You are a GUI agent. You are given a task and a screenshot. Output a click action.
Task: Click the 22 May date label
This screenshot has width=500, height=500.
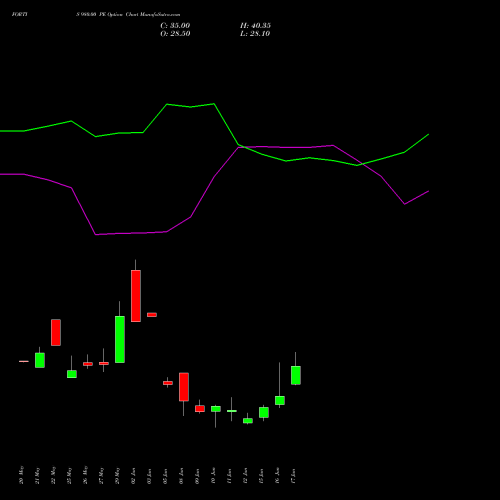pos(53,475)
